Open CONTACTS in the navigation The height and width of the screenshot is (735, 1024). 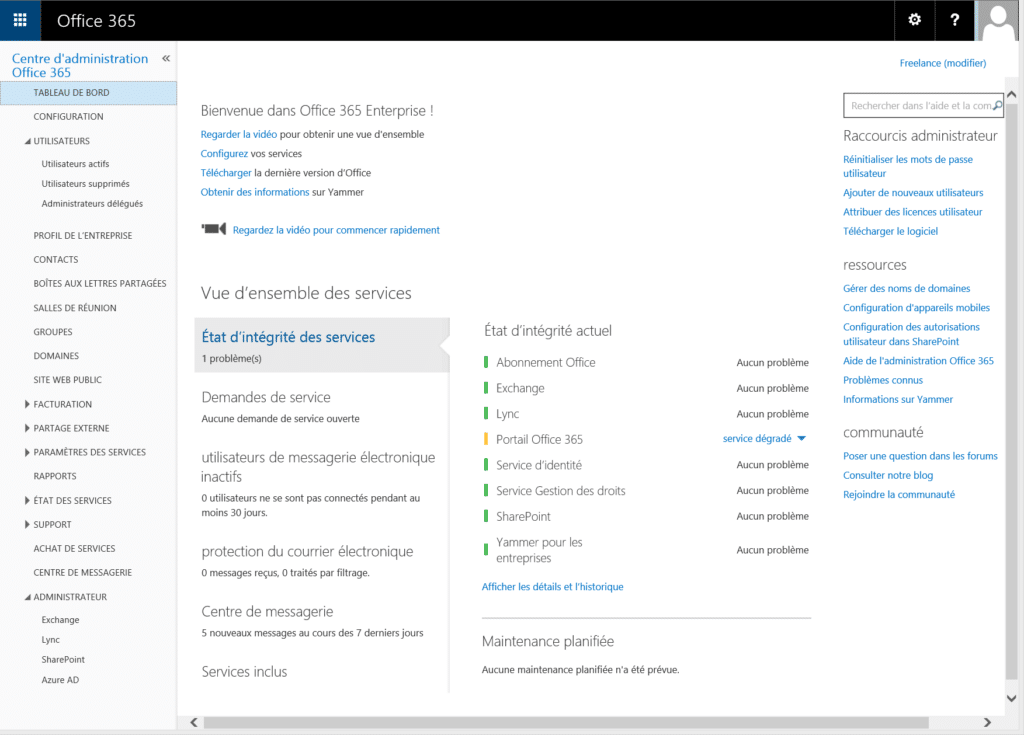56,260
